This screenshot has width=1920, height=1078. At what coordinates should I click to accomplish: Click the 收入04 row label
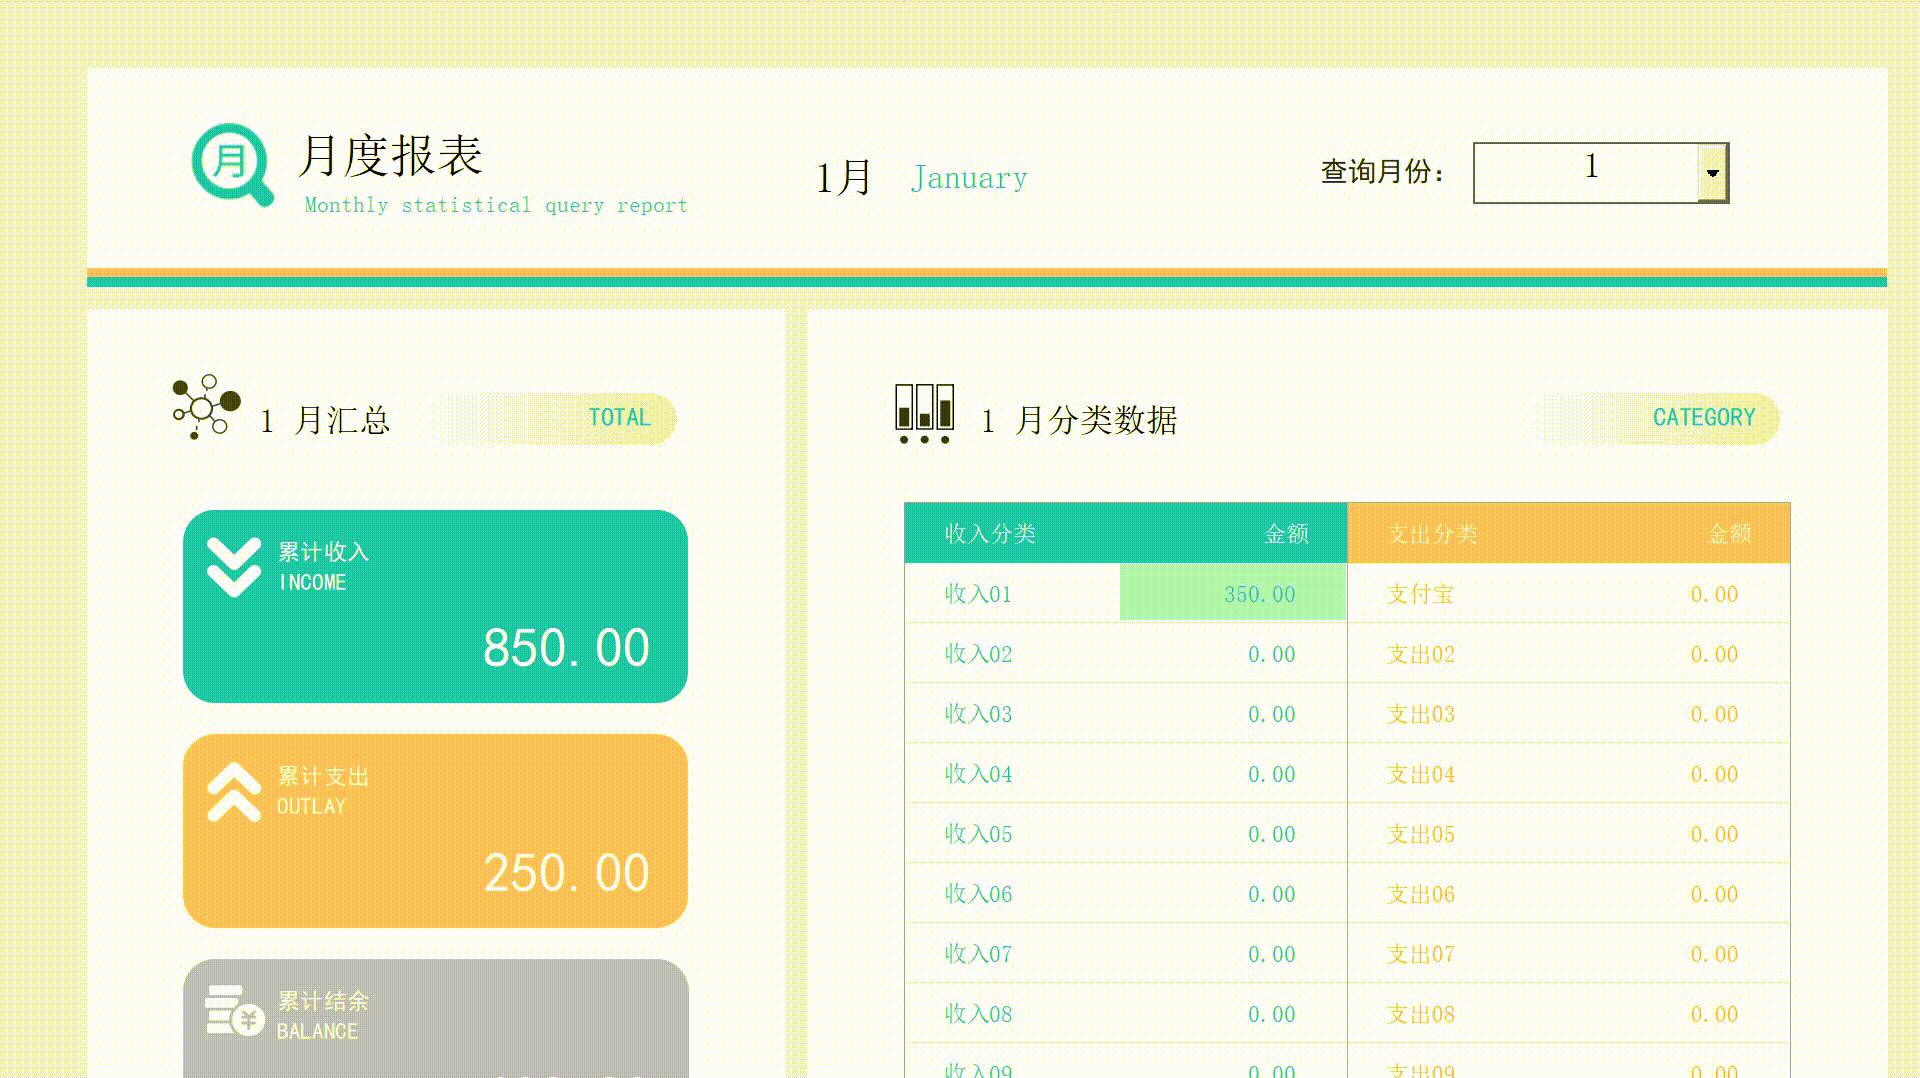[x=978, y=774]
